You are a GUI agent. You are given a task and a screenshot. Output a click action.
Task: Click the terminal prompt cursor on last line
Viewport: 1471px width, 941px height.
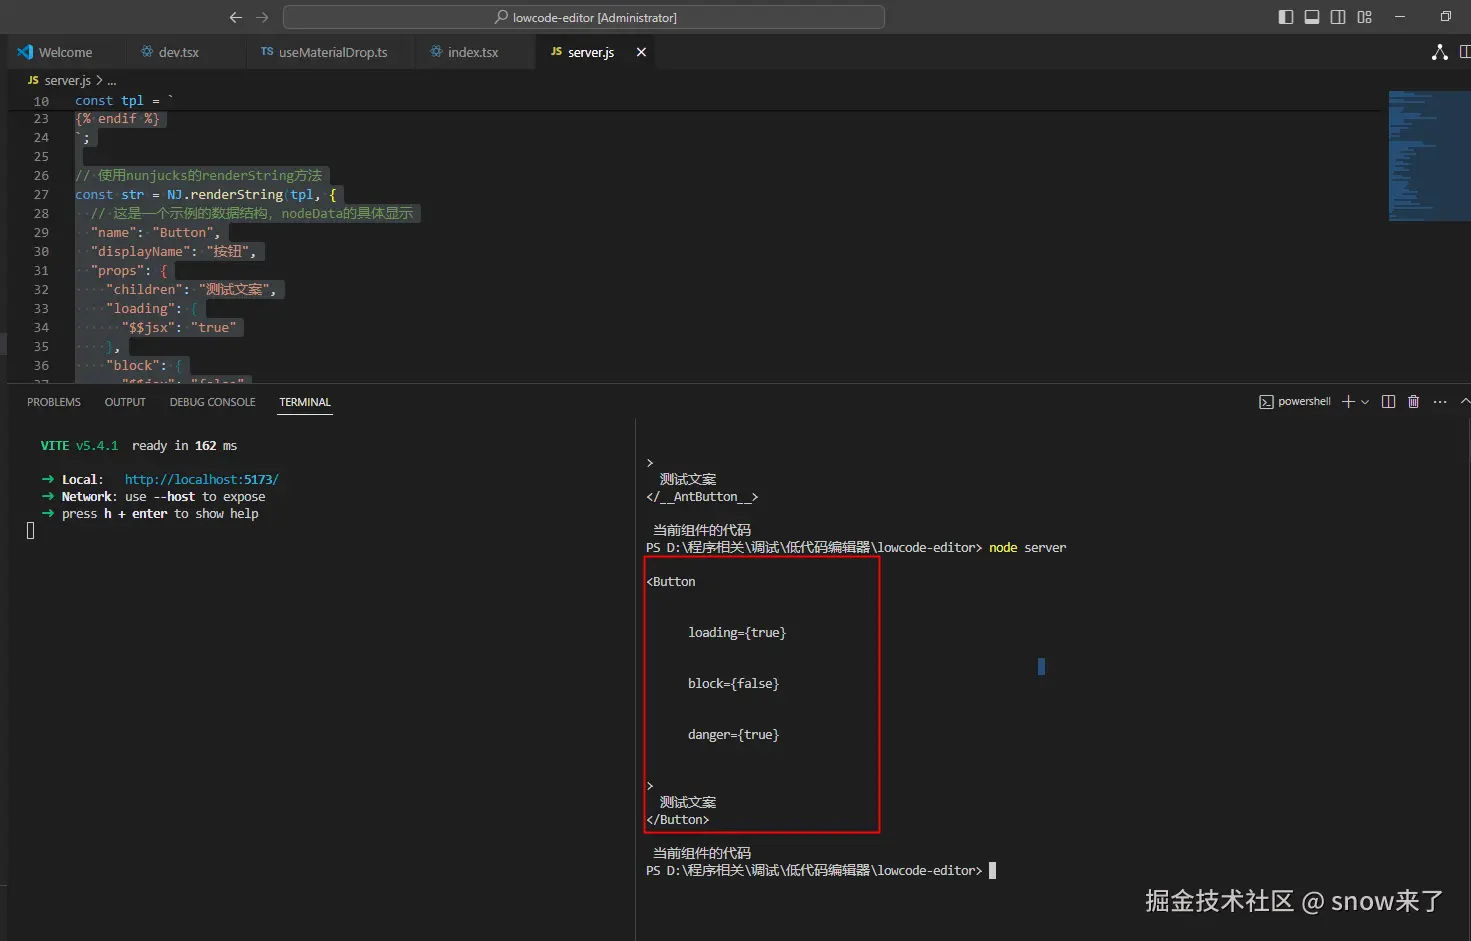point(992,871)
